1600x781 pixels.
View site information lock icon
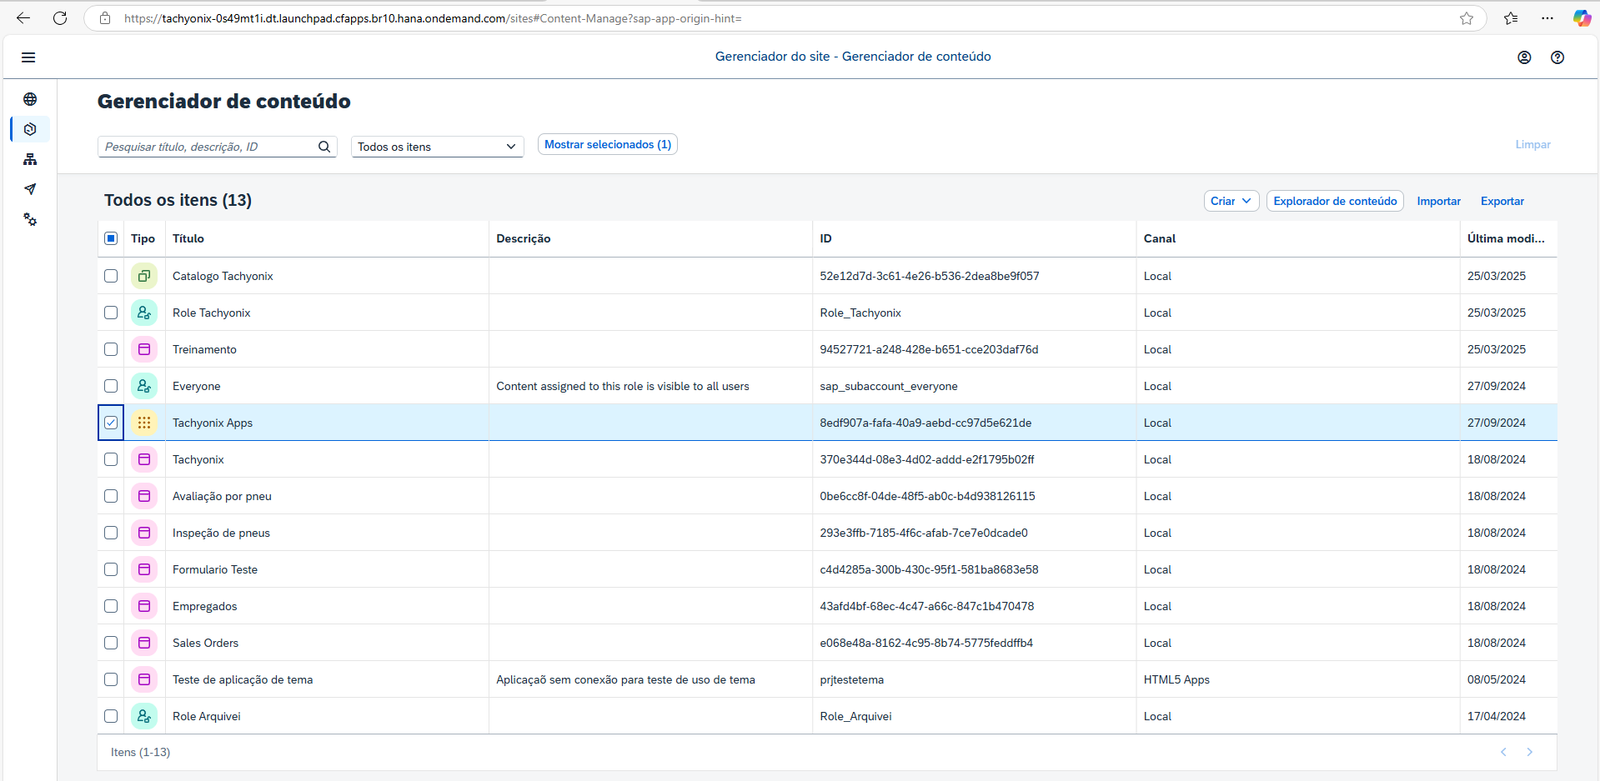(105, 18)
